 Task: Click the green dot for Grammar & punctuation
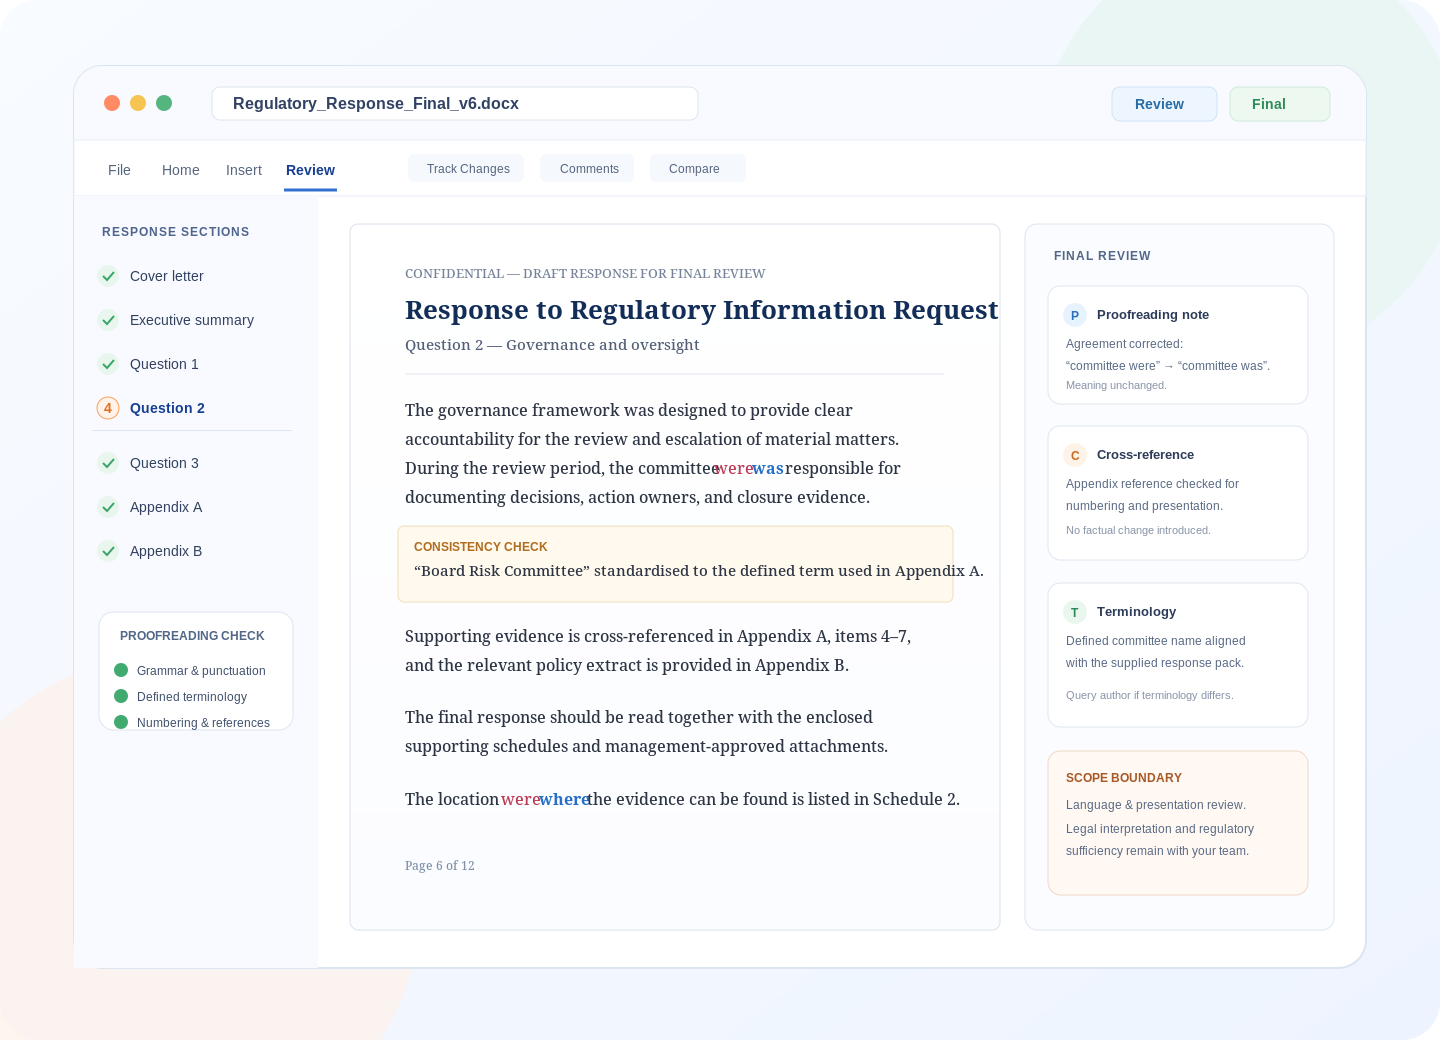pyautogui.click(x=121, y=670)
